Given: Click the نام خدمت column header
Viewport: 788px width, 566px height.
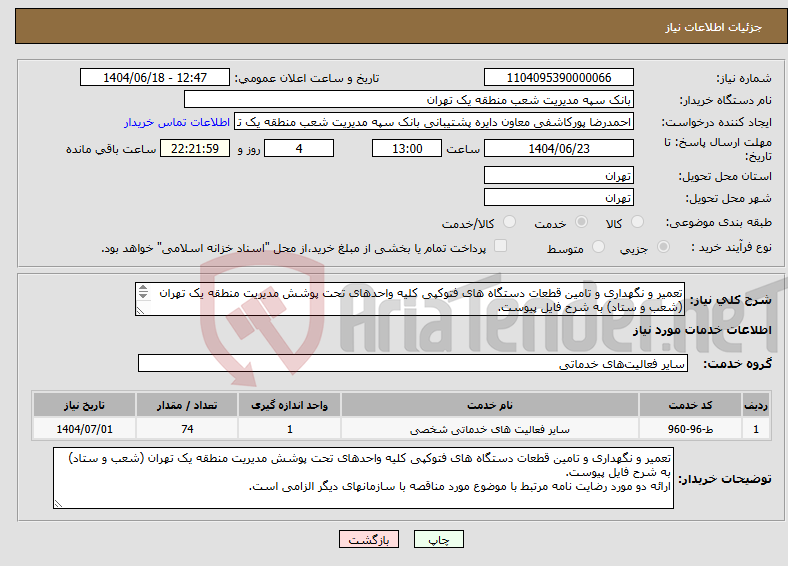Looking at the screenshot, I should (x=490, y=405).
